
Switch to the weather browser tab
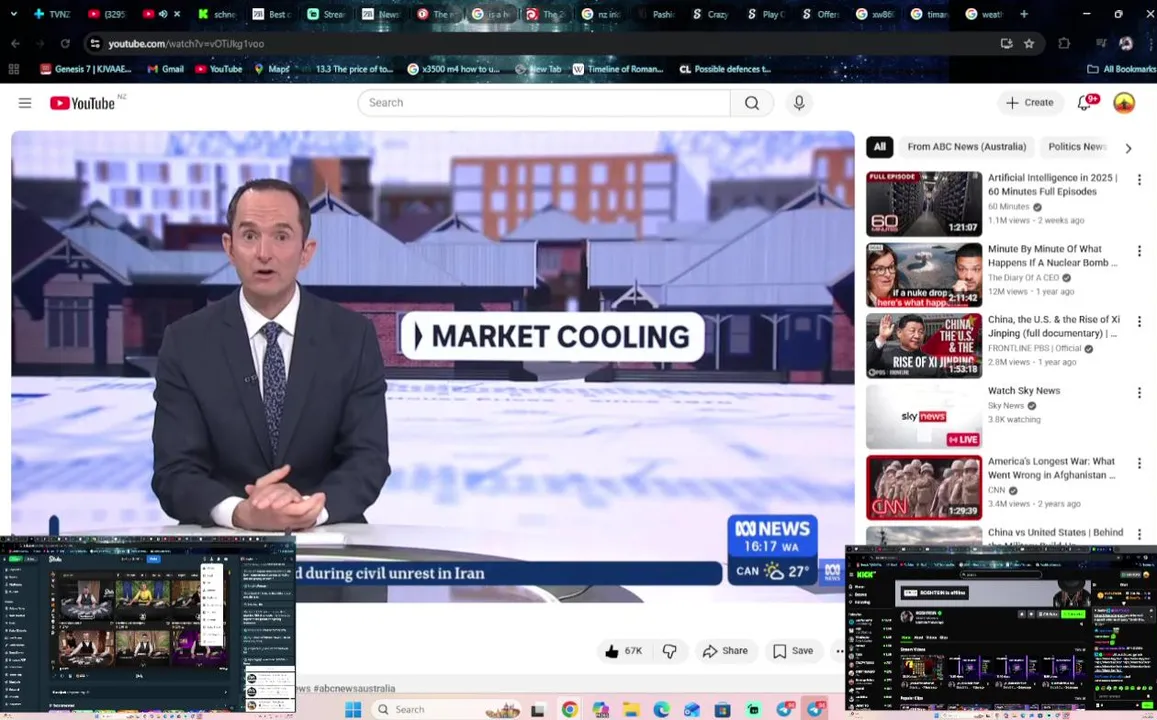tap(984, 14)
